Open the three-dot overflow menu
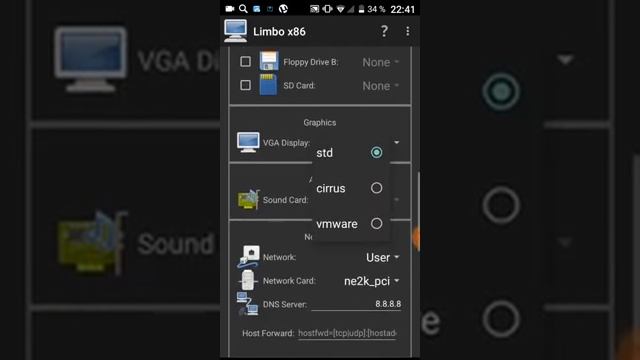 point(407,31)
